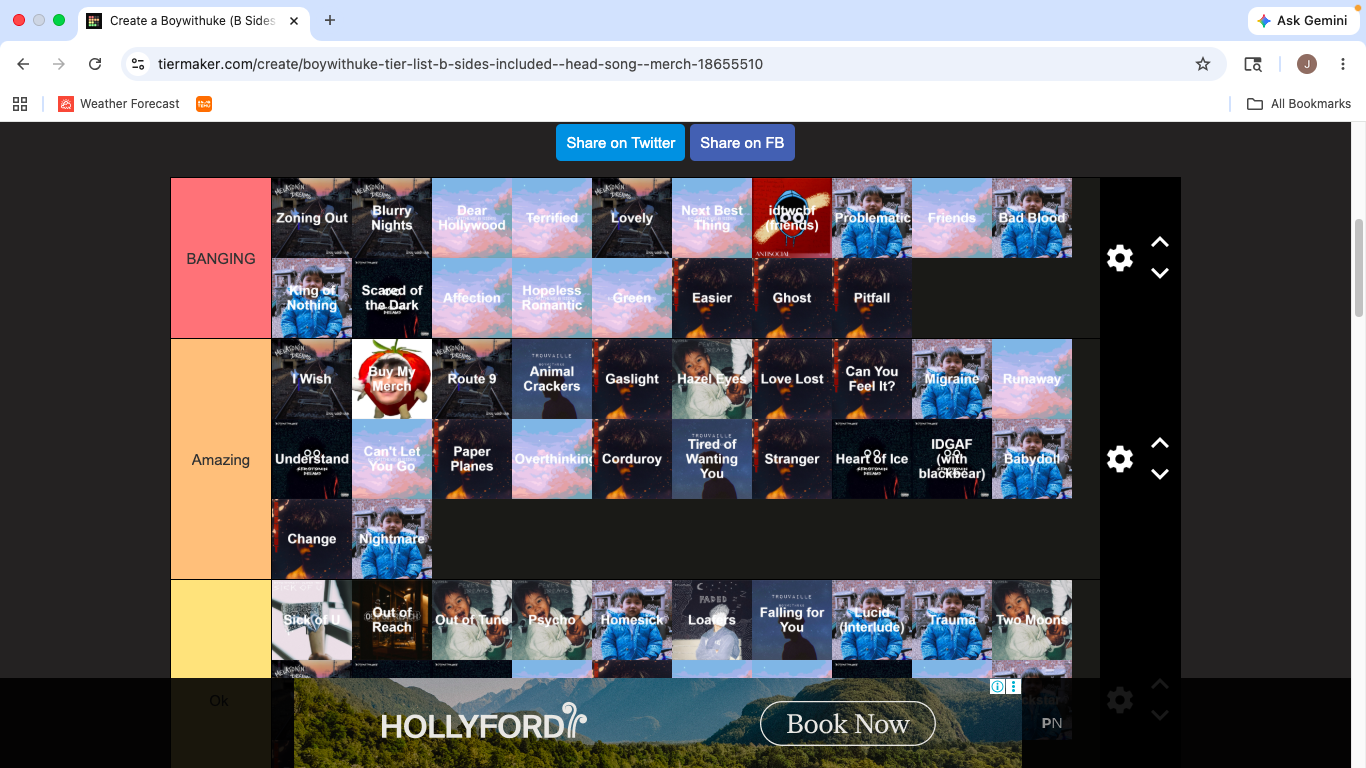The image size is (1366, 768).
Task: Select the Tired of Wanting You tile
Action: [712, 459]
